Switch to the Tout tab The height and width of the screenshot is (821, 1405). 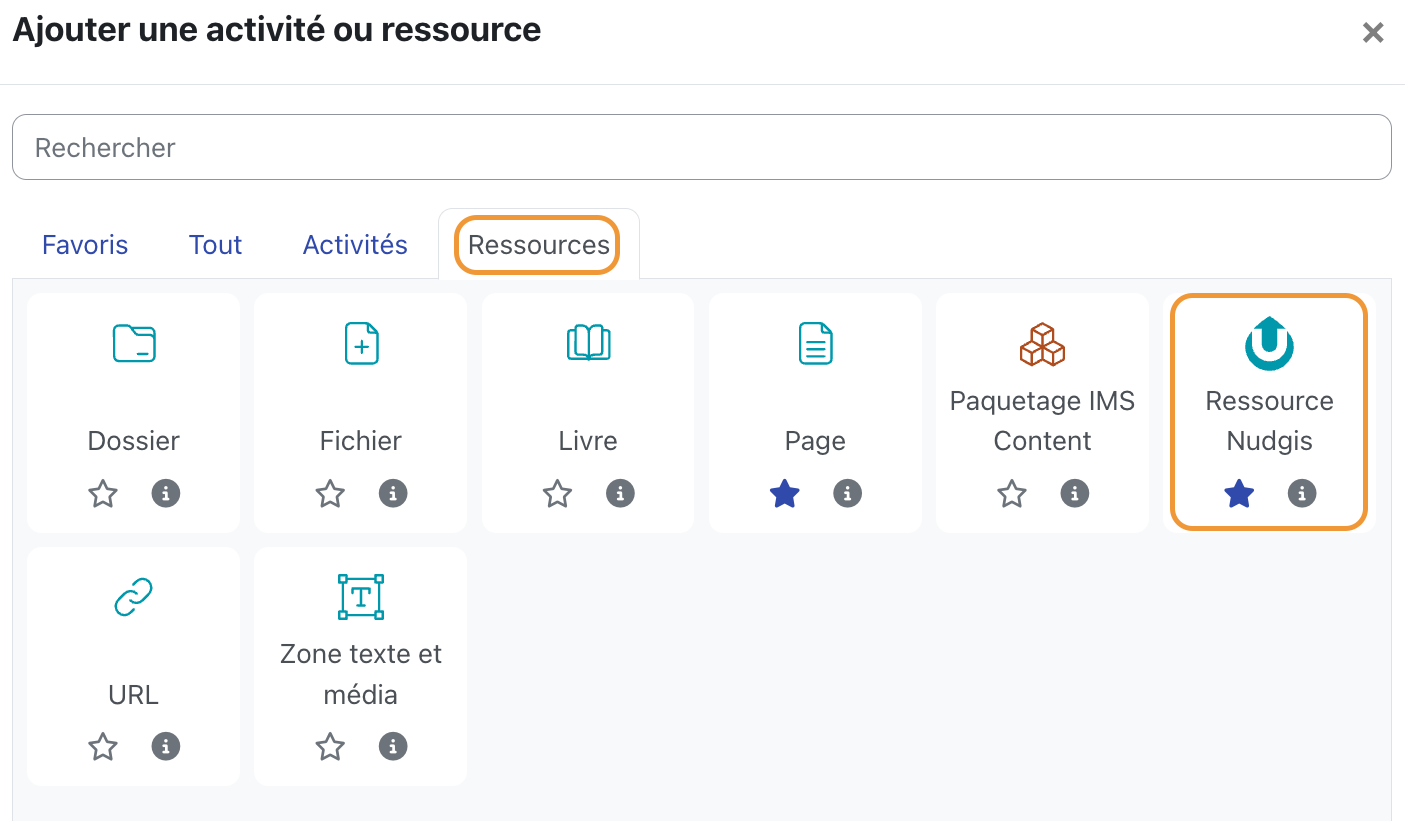[216, 245]
